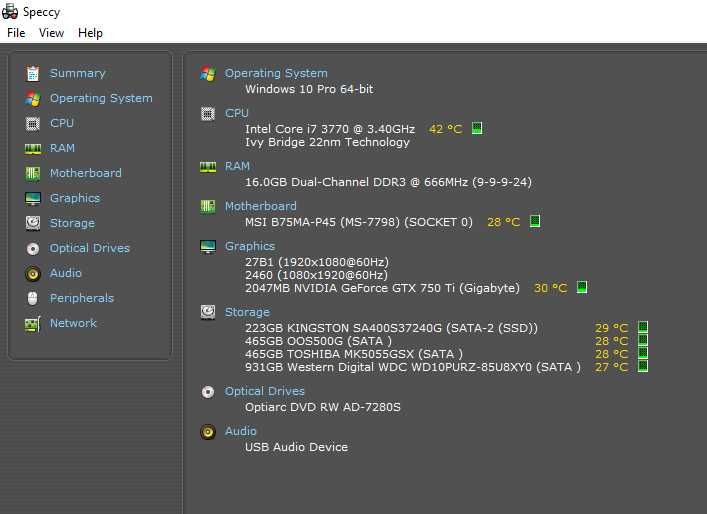Click the Operating System heading link in summary

(276, 73)
